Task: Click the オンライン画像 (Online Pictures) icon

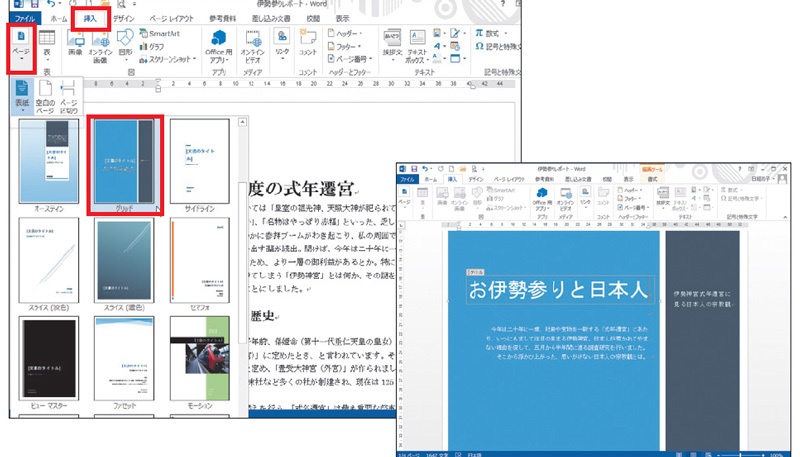Action: (x=100, y=47)
